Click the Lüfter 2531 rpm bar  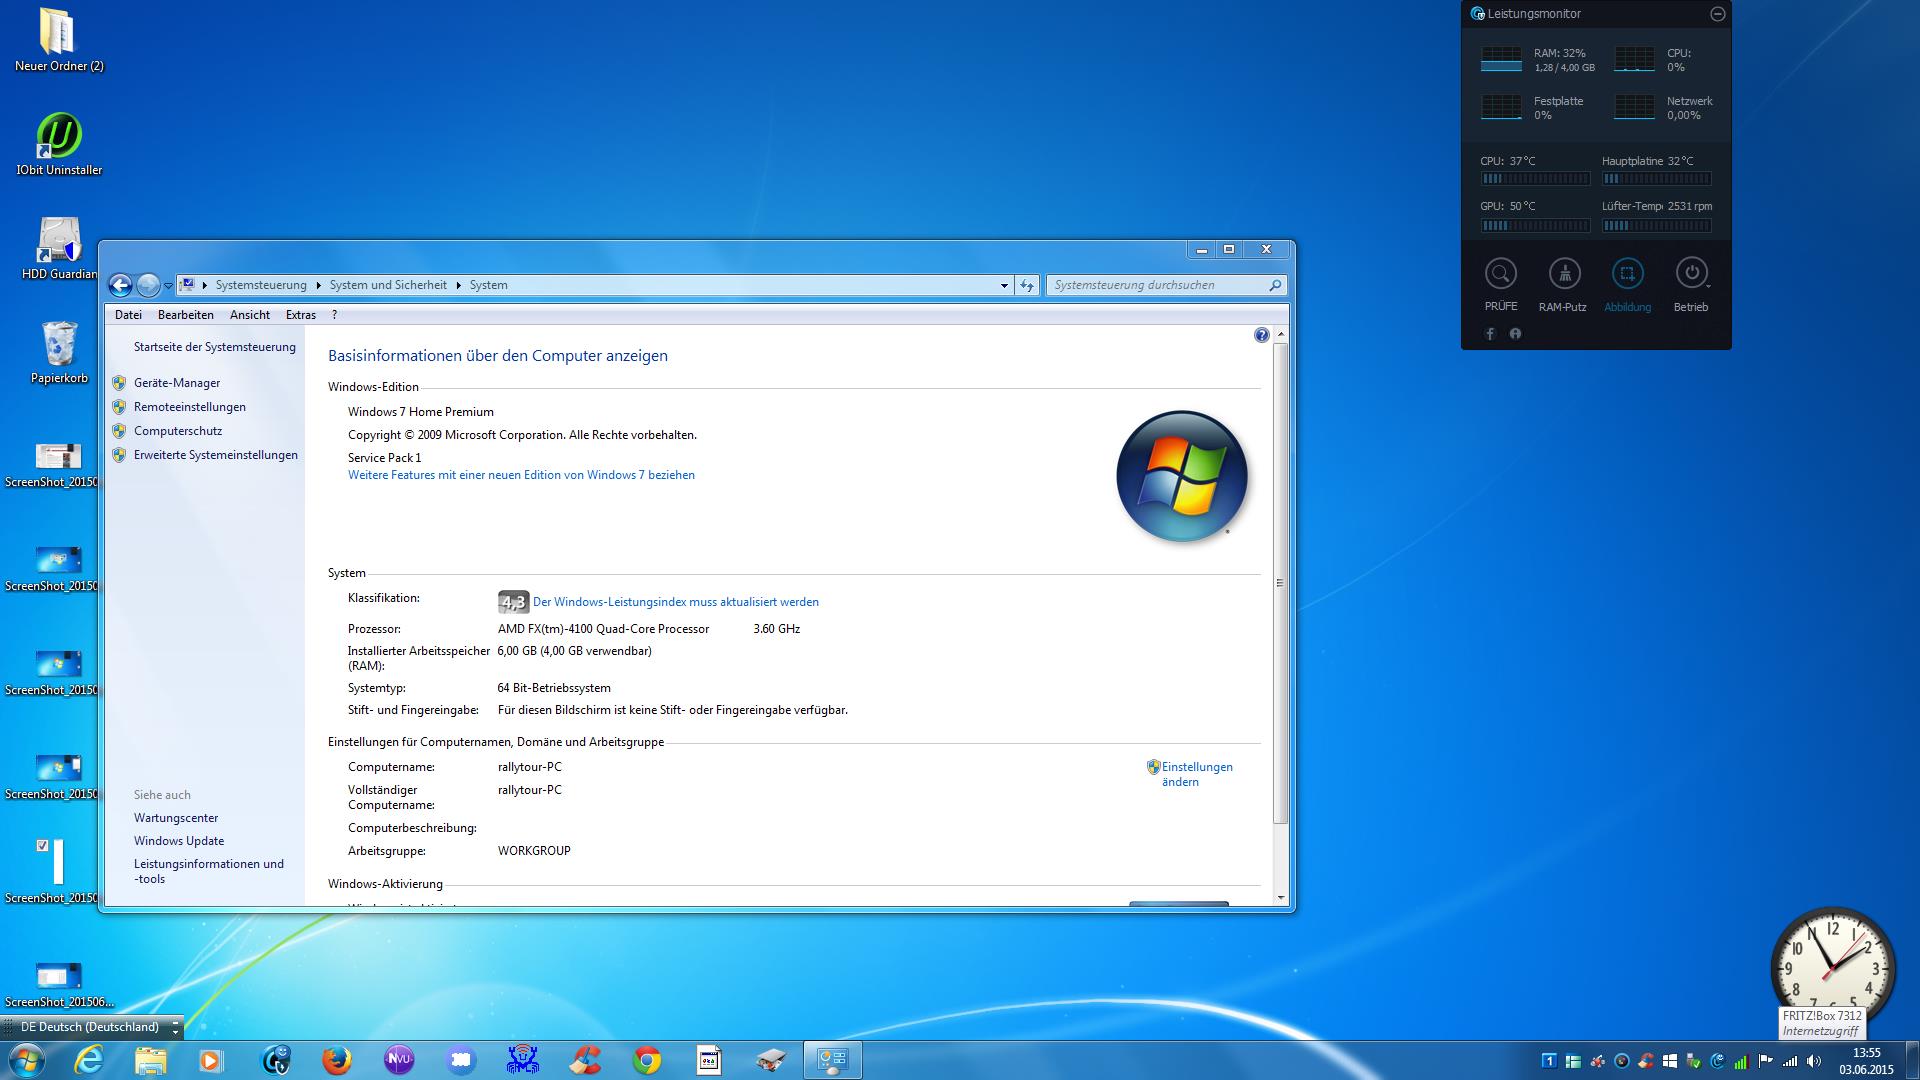pyautogui.click(x=1656, y=225)
